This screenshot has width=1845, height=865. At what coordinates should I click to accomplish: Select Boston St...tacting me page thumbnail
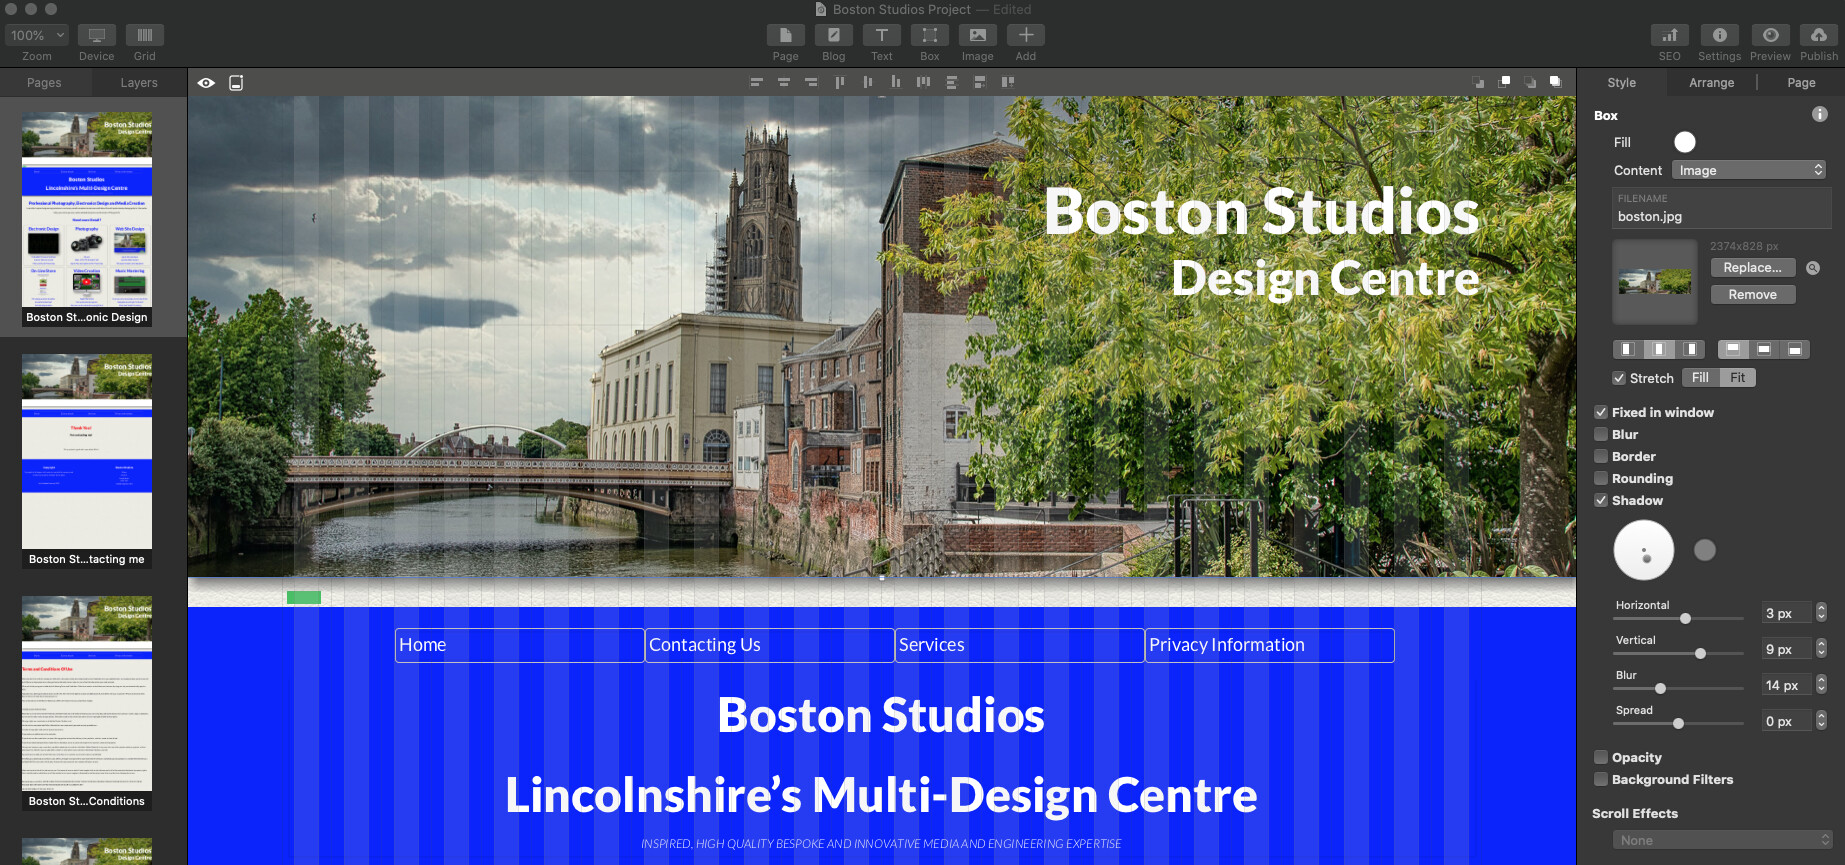pyautogui.click(x=87, y=462)
